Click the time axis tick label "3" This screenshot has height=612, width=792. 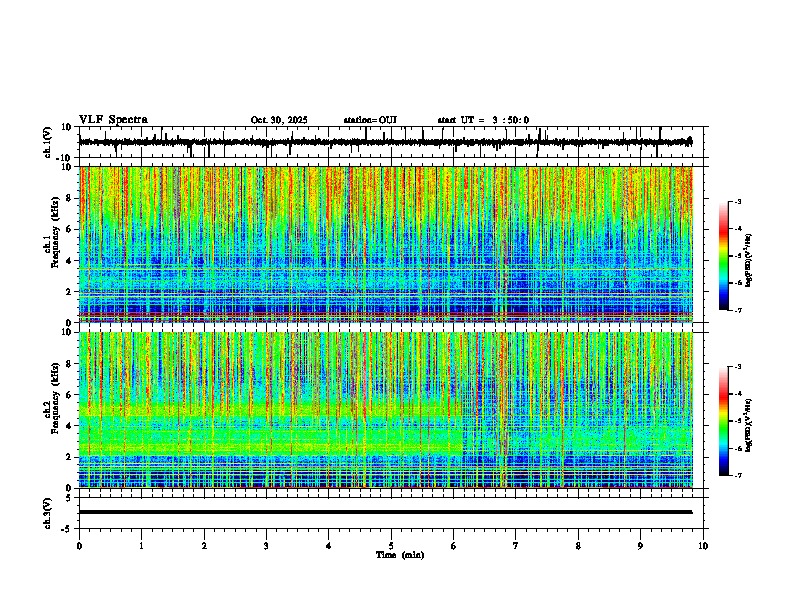266,546
